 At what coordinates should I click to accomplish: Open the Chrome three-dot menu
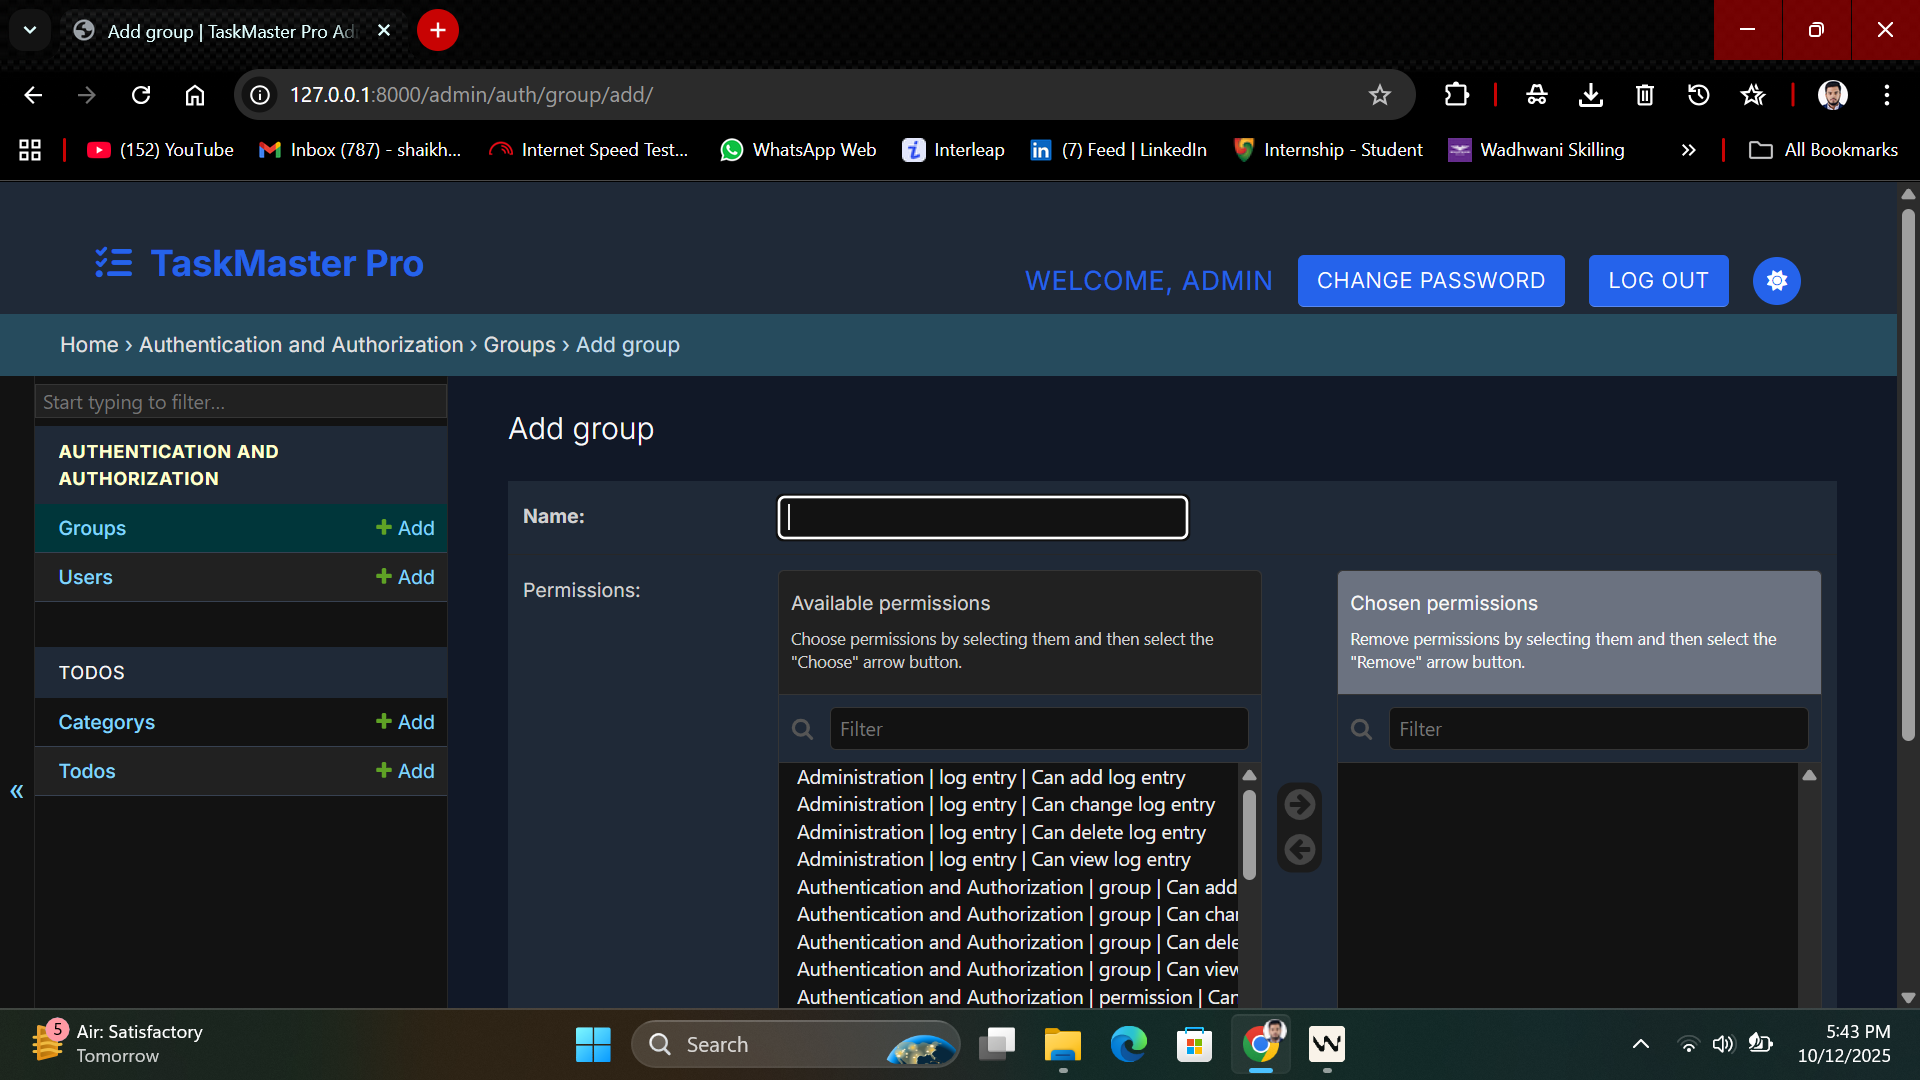1887,95
